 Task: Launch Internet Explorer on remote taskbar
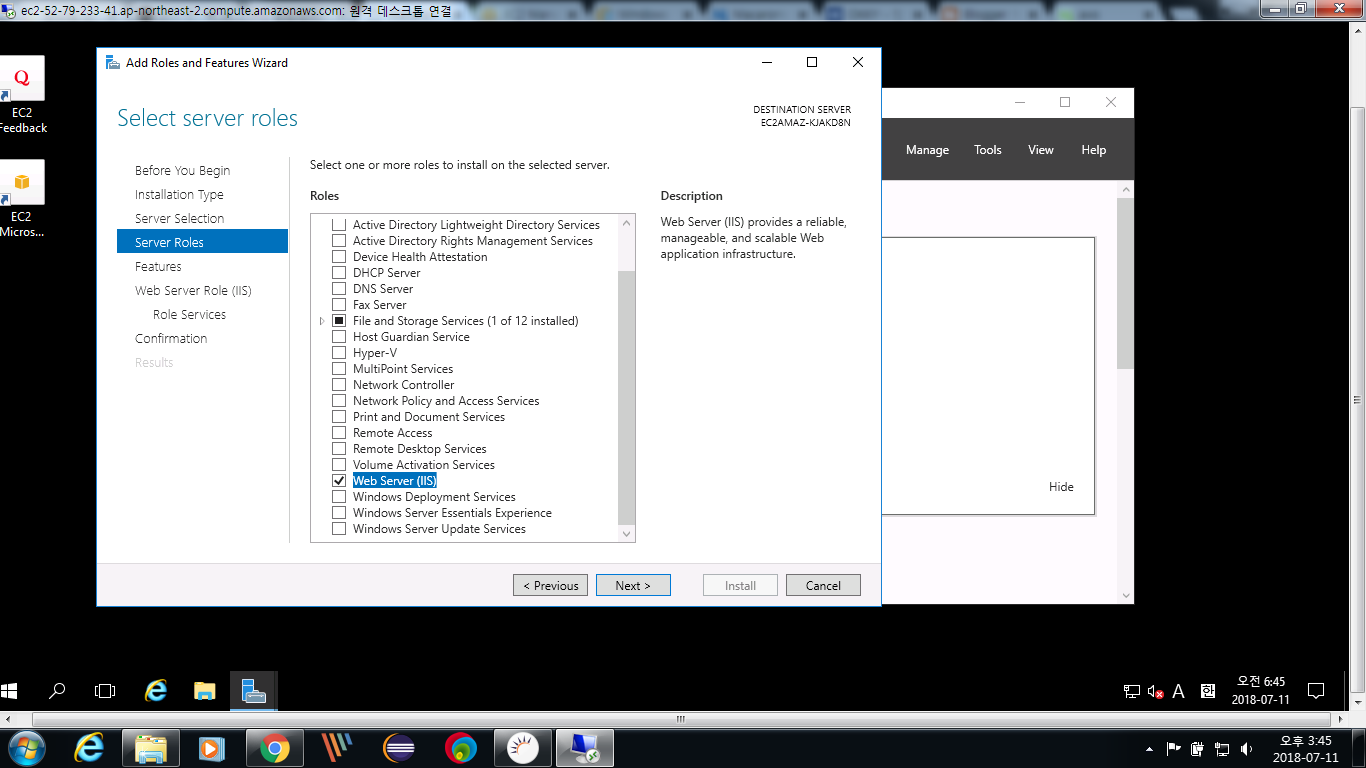pos(156,690)
